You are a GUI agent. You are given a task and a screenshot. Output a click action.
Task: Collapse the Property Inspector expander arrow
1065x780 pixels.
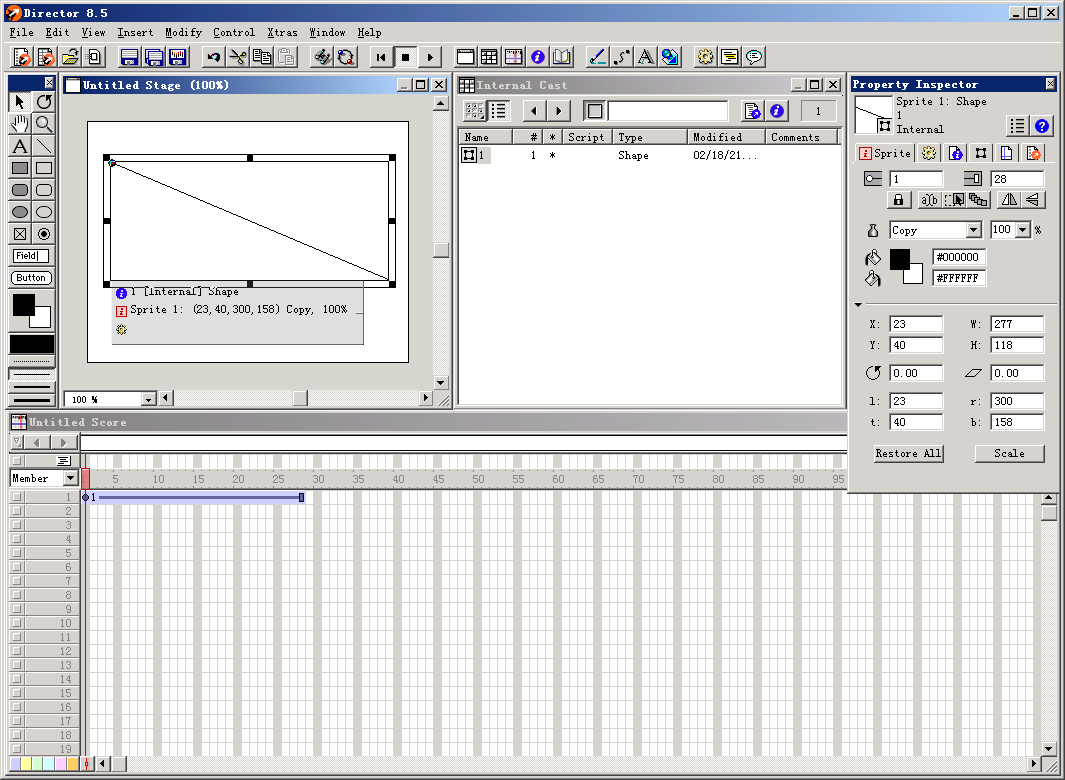(x=859, y=305)
